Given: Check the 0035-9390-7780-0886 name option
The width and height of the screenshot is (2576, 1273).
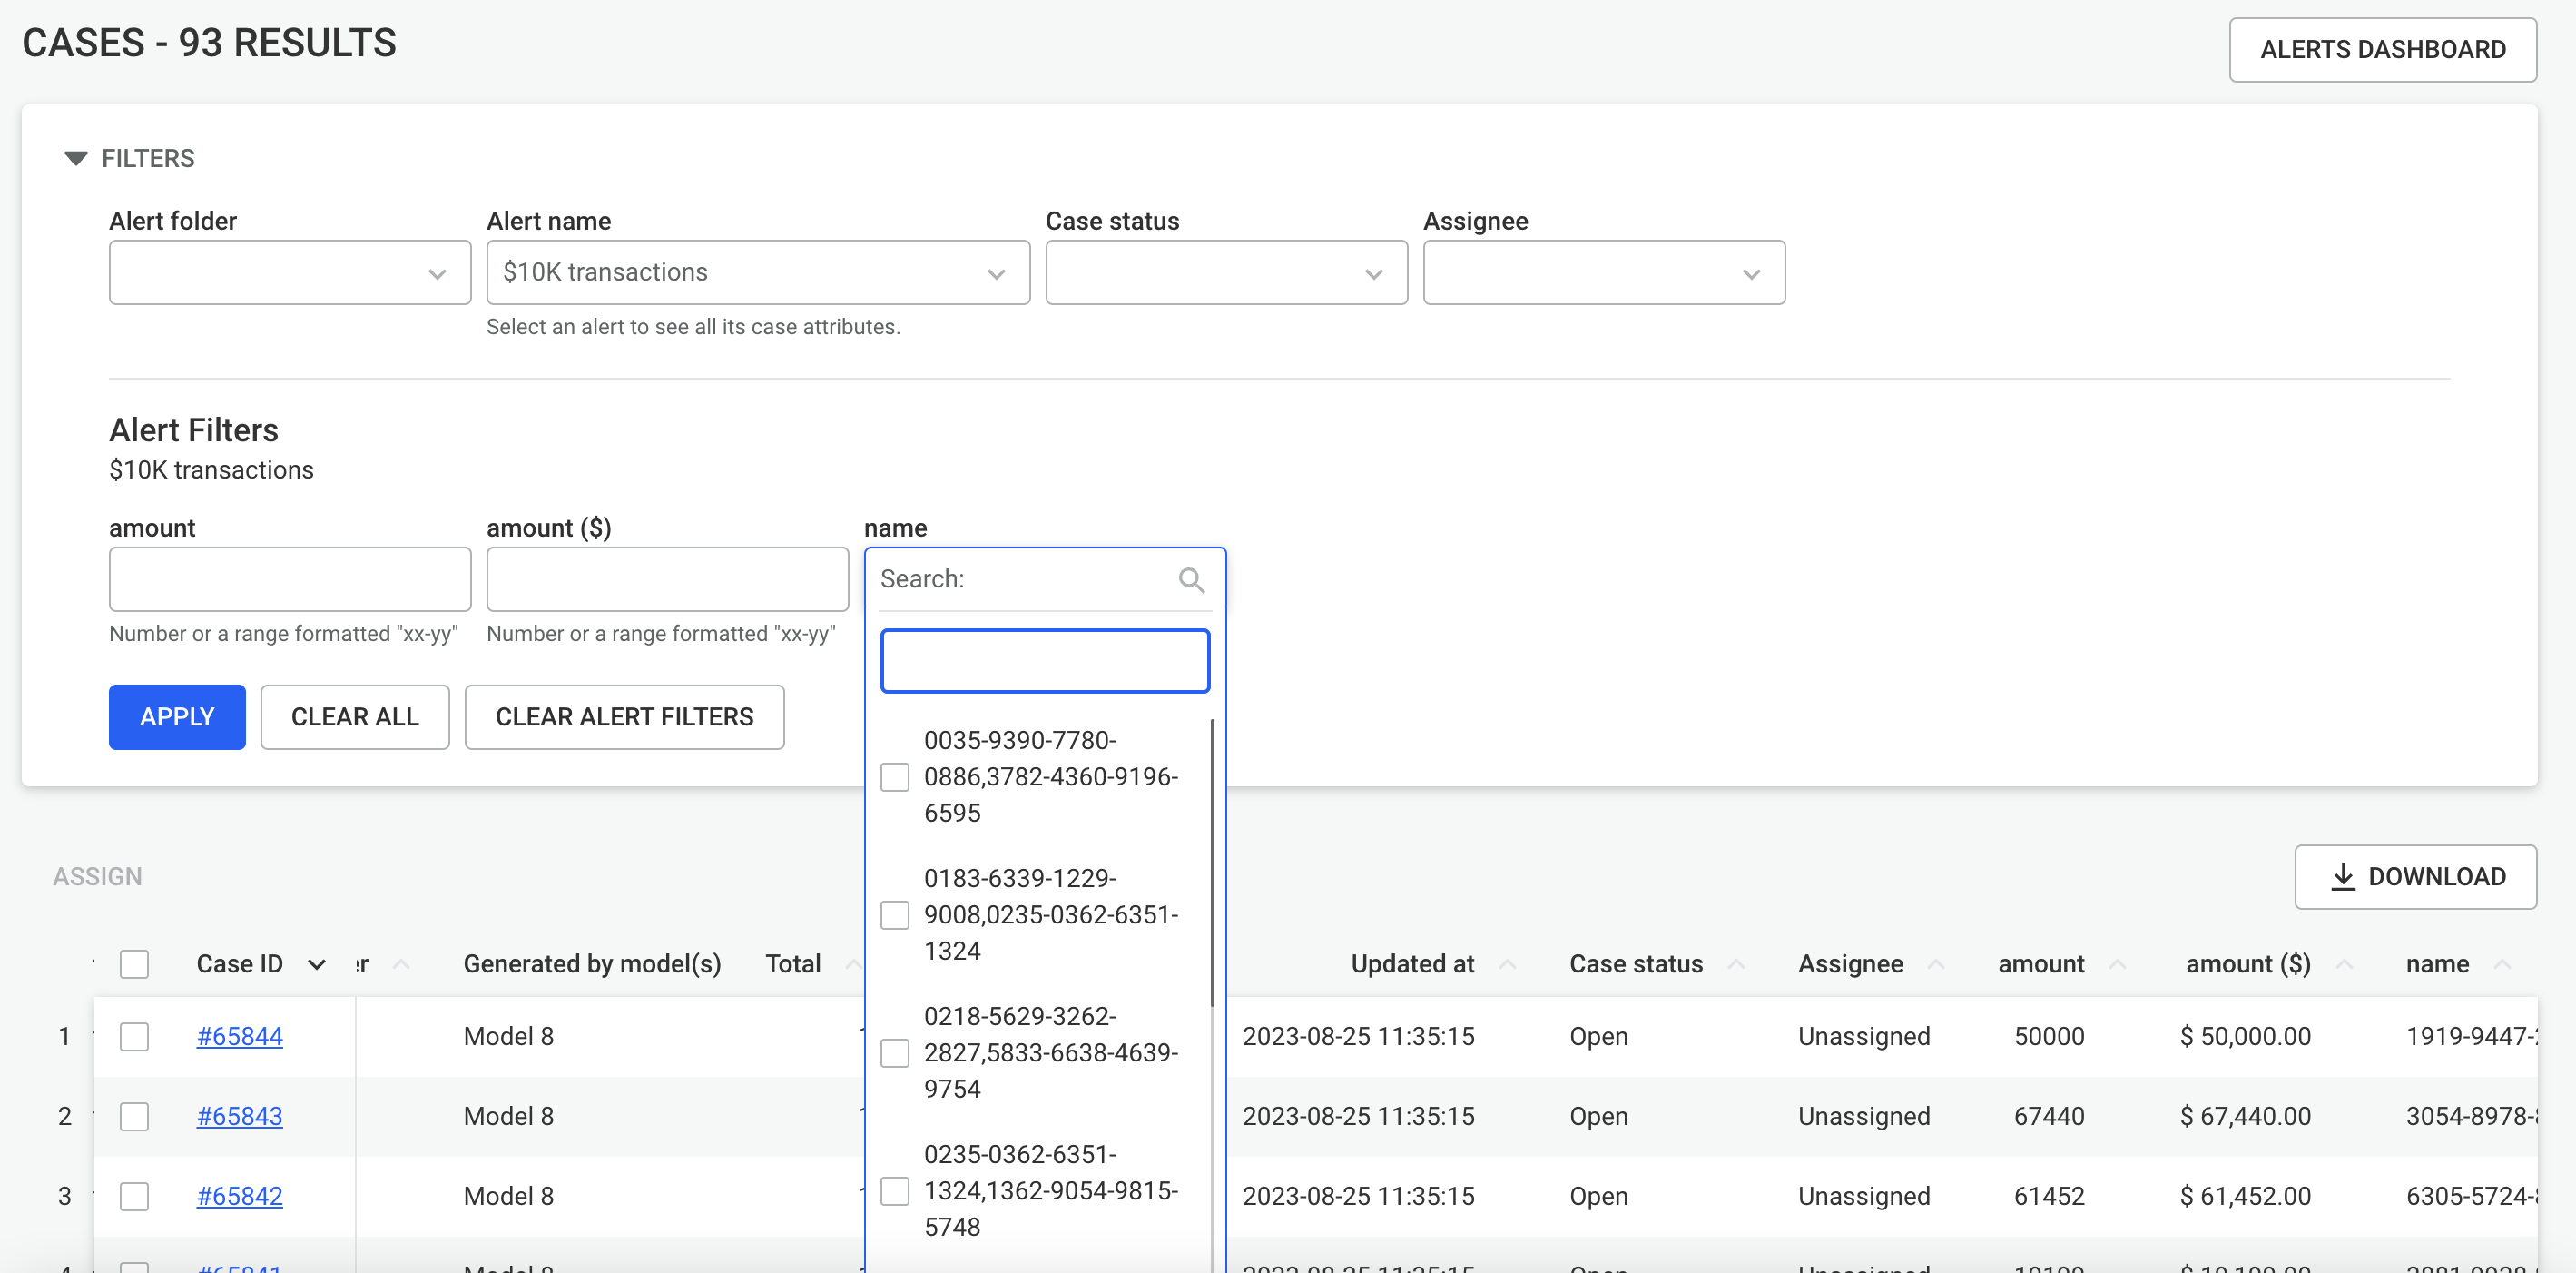Looking at the screenshot, I should (894, 777).
